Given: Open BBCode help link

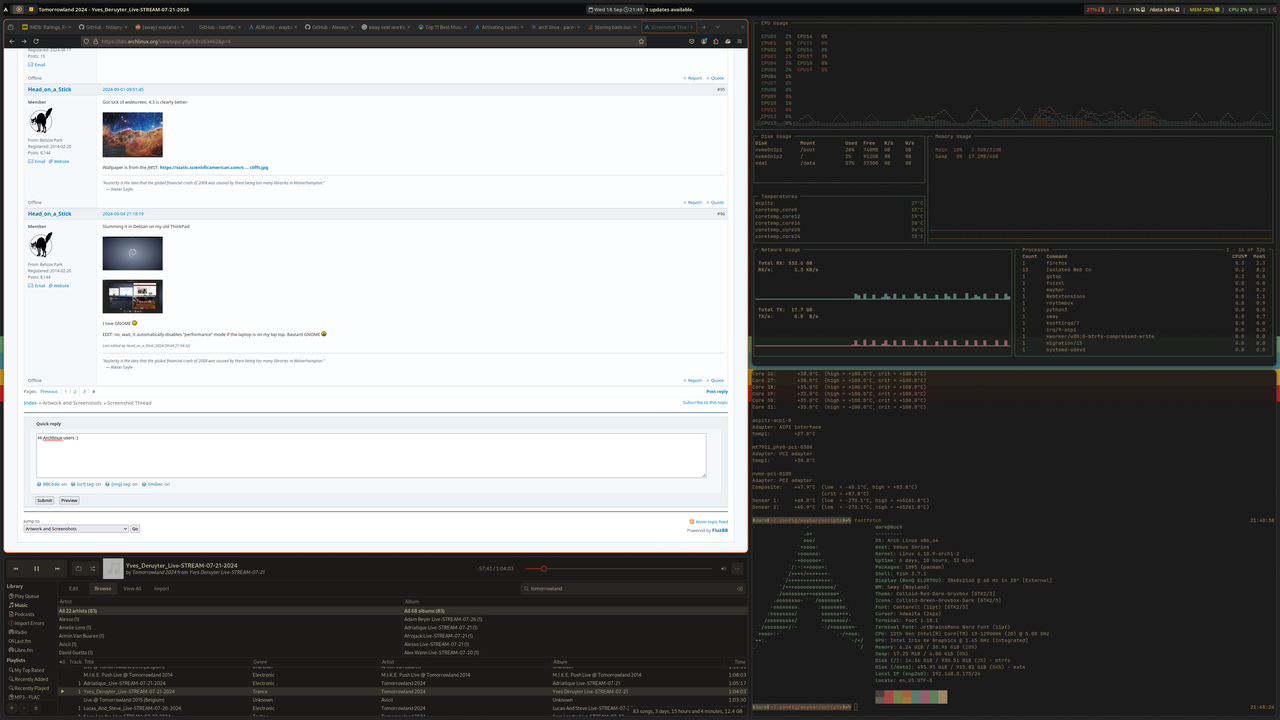Looking at the screenshot, I should pyautogui.click(x=51, y=484).
